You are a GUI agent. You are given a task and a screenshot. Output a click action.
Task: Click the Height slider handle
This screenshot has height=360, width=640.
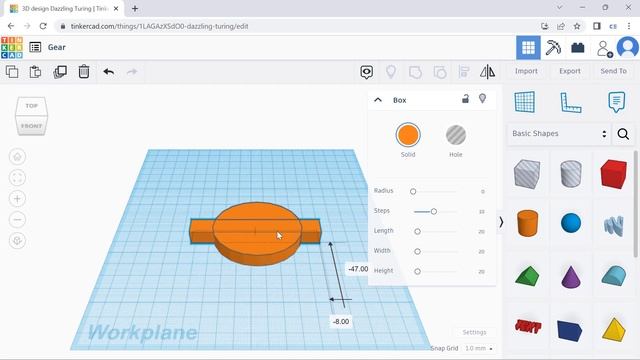[x=417, y=271]
